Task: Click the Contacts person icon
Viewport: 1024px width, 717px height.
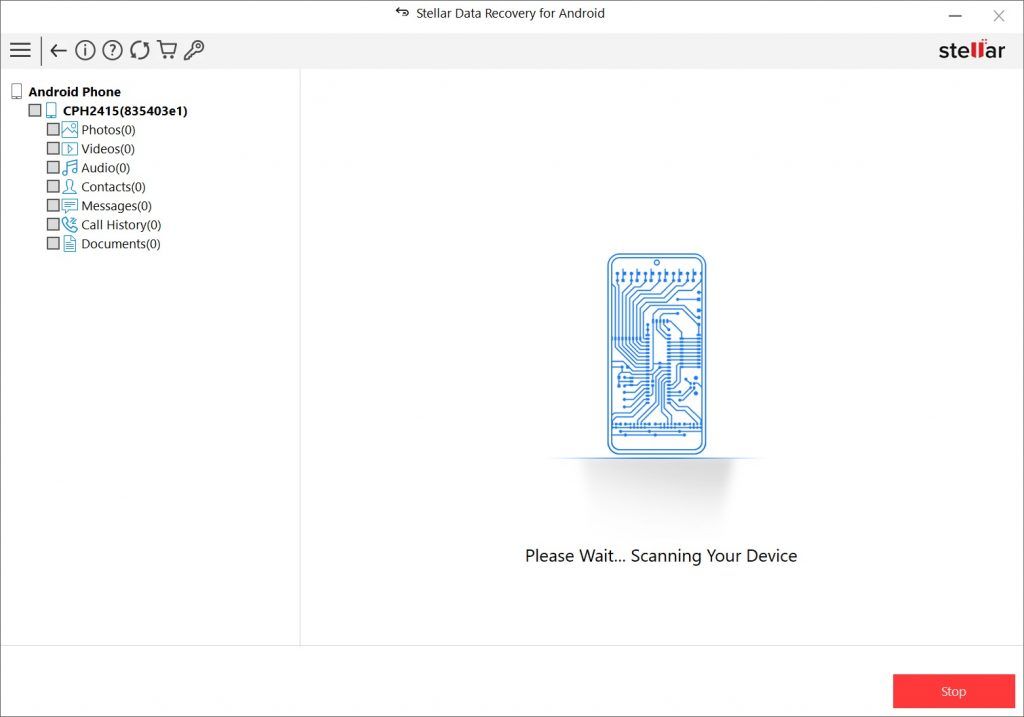Action: (70, 186)
